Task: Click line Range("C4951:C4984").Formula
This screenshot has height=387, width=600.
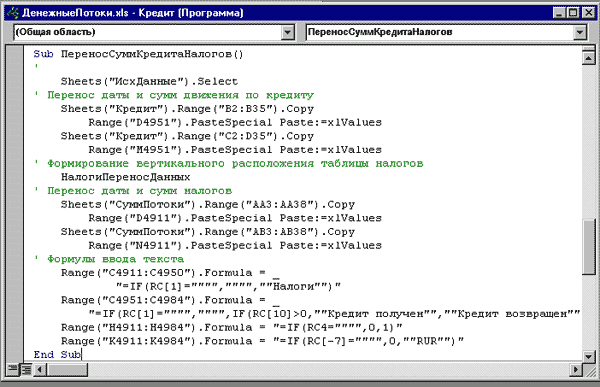Action: 170,300
